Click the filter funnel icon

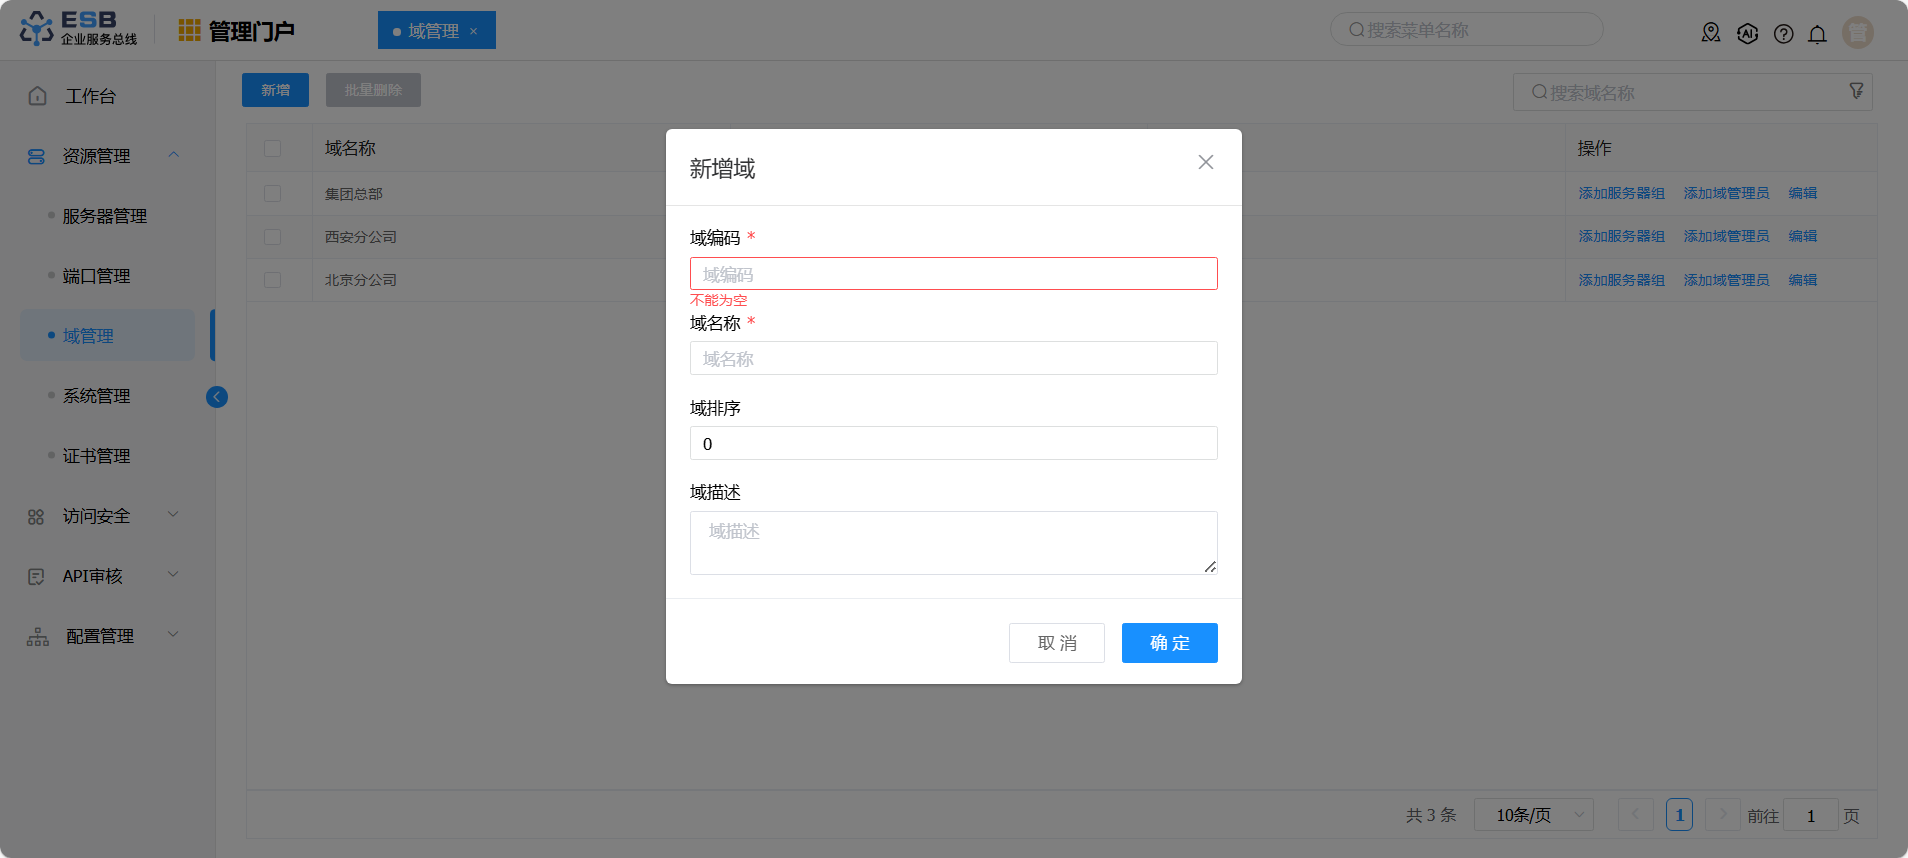[x=1856, y=91]
